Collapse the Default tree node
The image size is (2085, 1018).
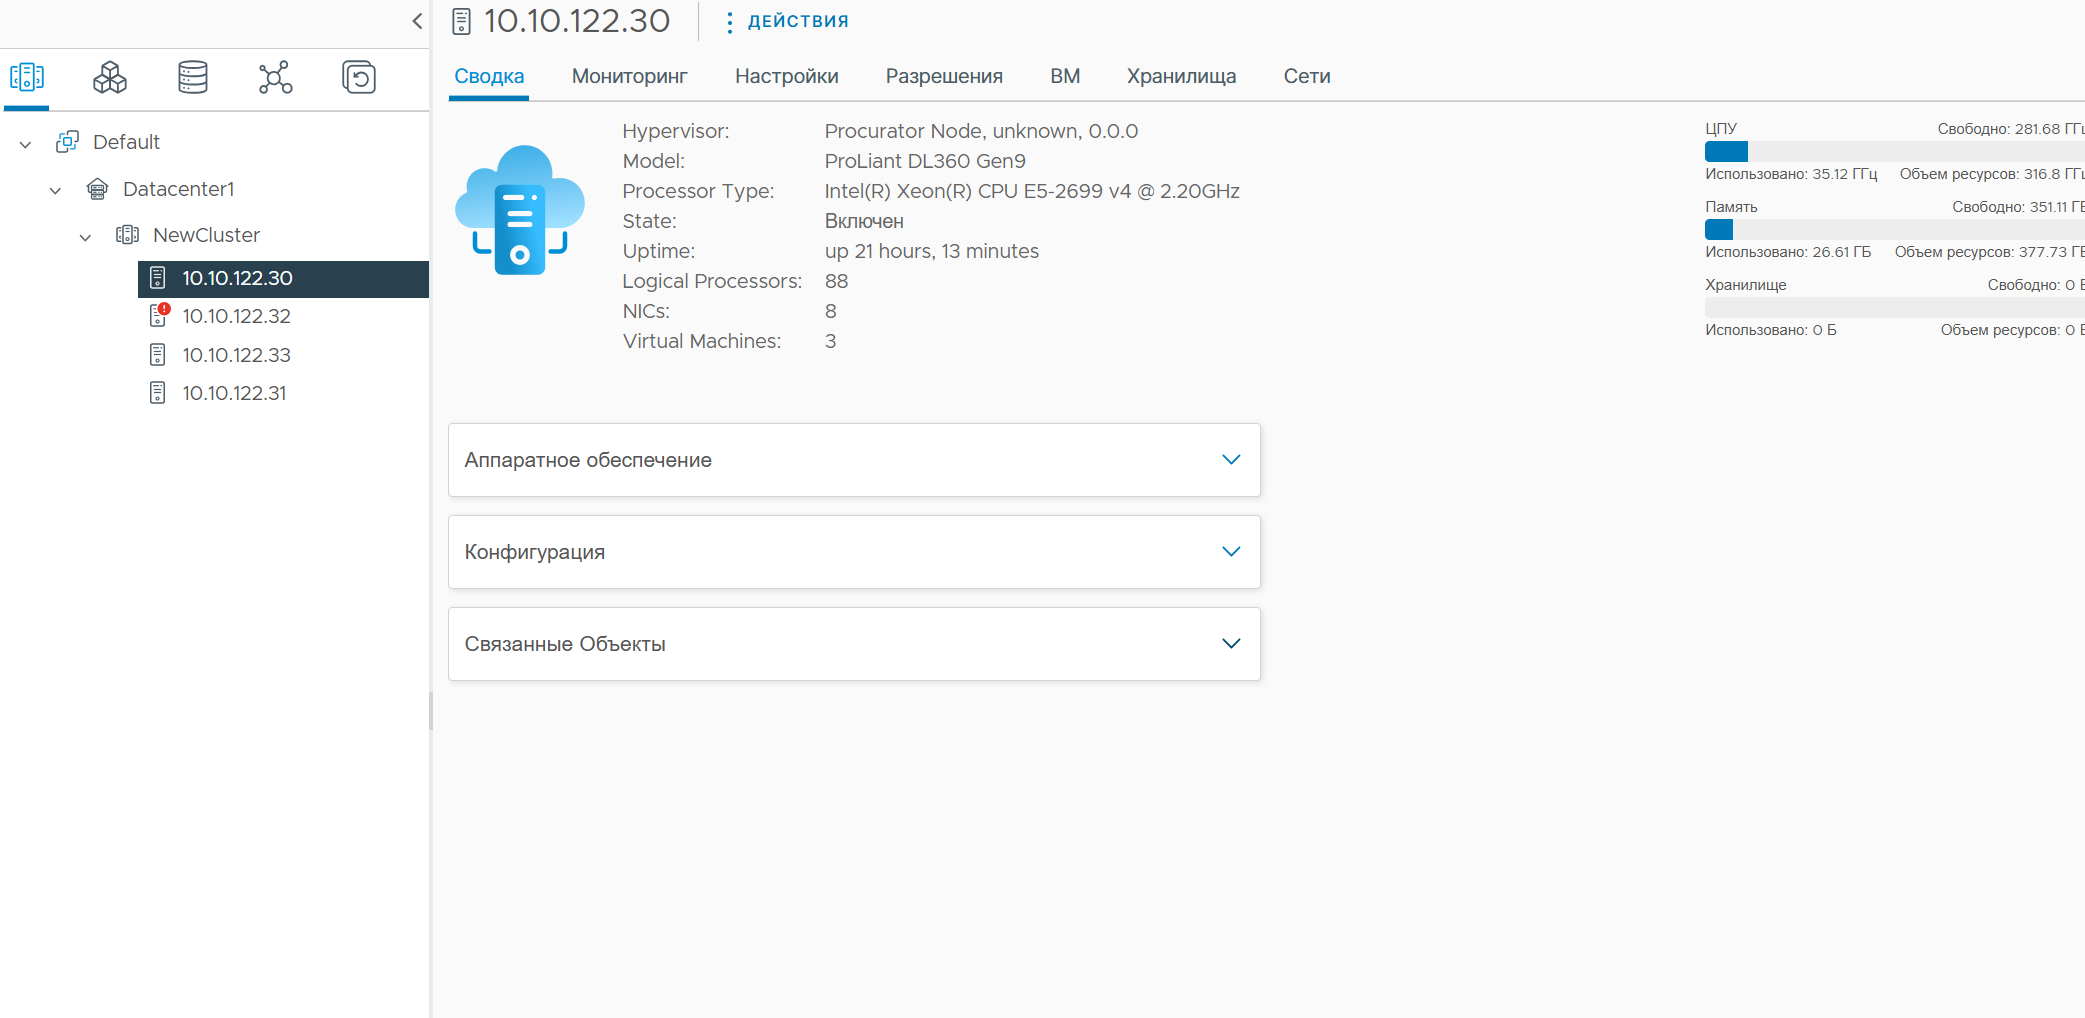click(x=25, y=144)
